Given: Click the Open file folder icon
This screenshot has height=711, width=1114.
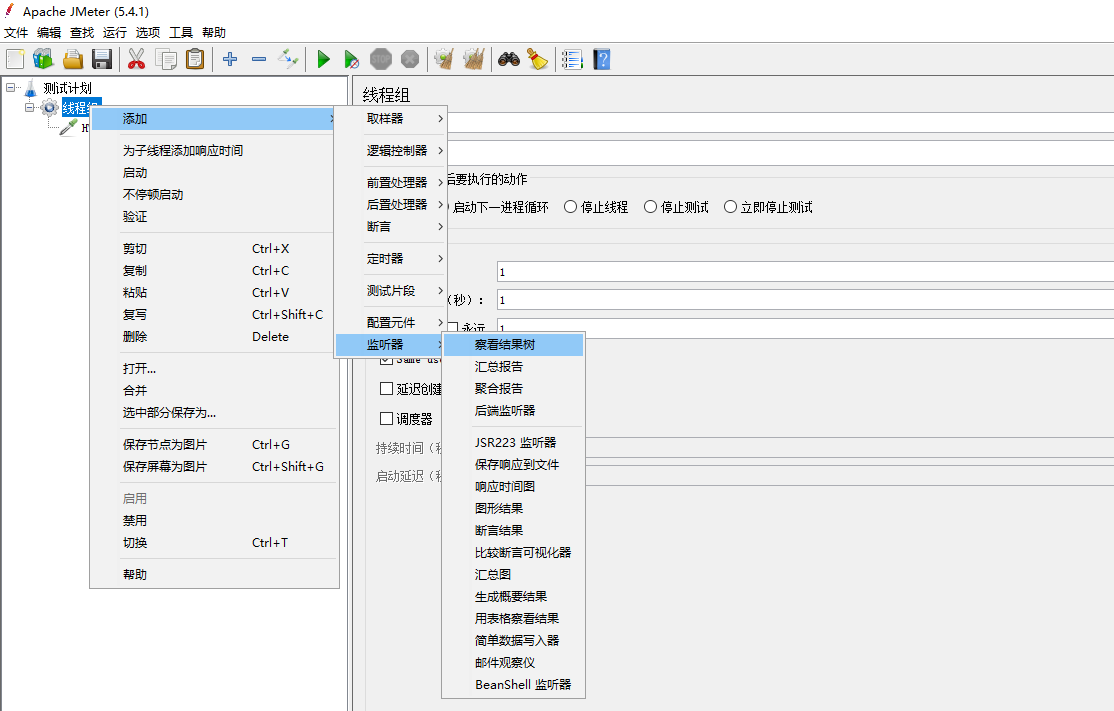Looking at the screenshot, I should point(72,59).
